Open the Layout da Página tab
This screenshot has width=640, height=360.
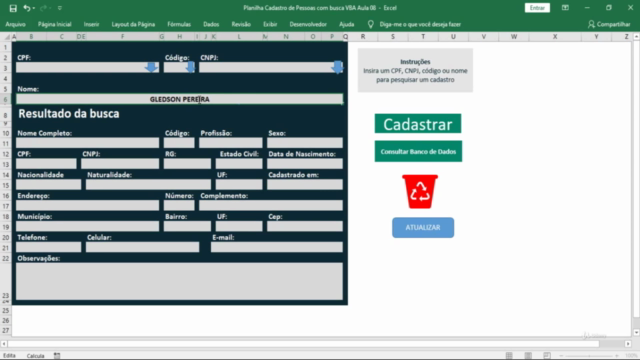(133, 24)
